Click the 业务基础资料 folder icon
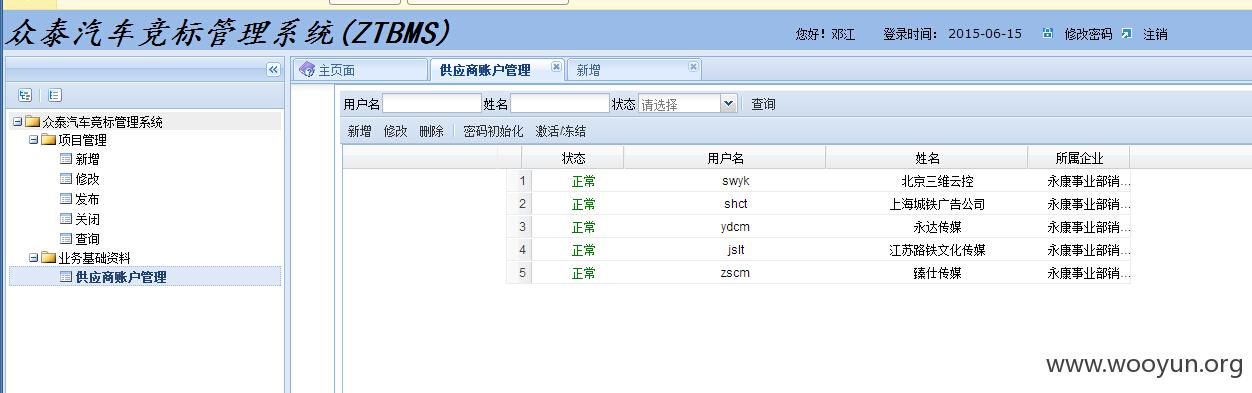 pos(49,258)
